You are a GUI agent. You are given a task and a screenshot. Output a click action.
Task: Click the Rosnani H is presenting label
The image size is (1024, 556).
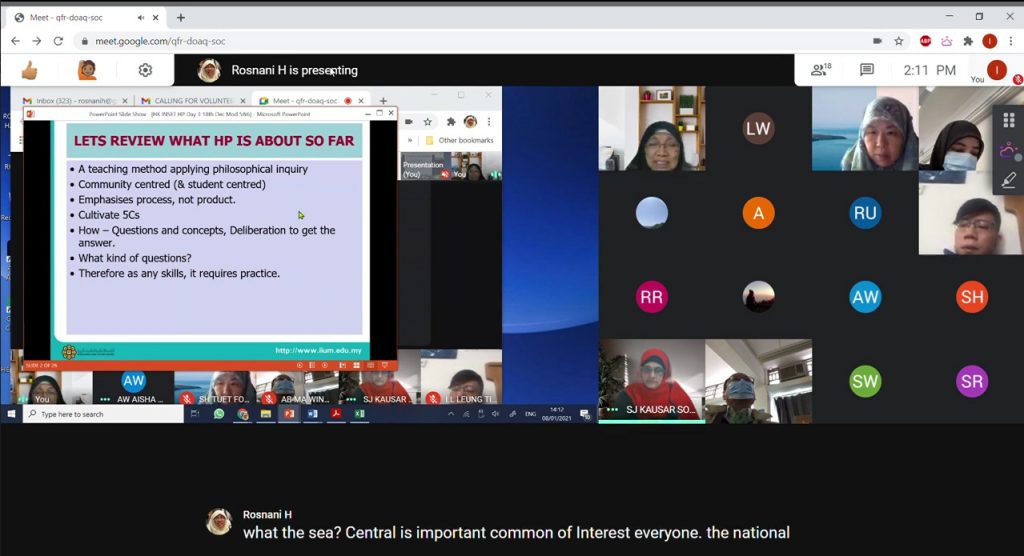(x=295, y=70)
